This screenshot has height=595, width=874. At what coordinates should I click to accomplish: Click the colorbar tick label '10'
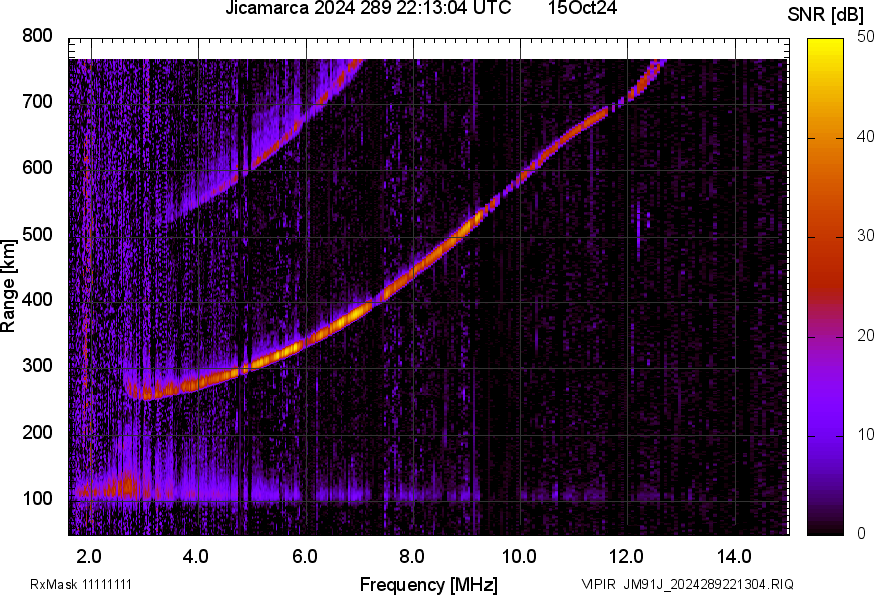point(865,434)
